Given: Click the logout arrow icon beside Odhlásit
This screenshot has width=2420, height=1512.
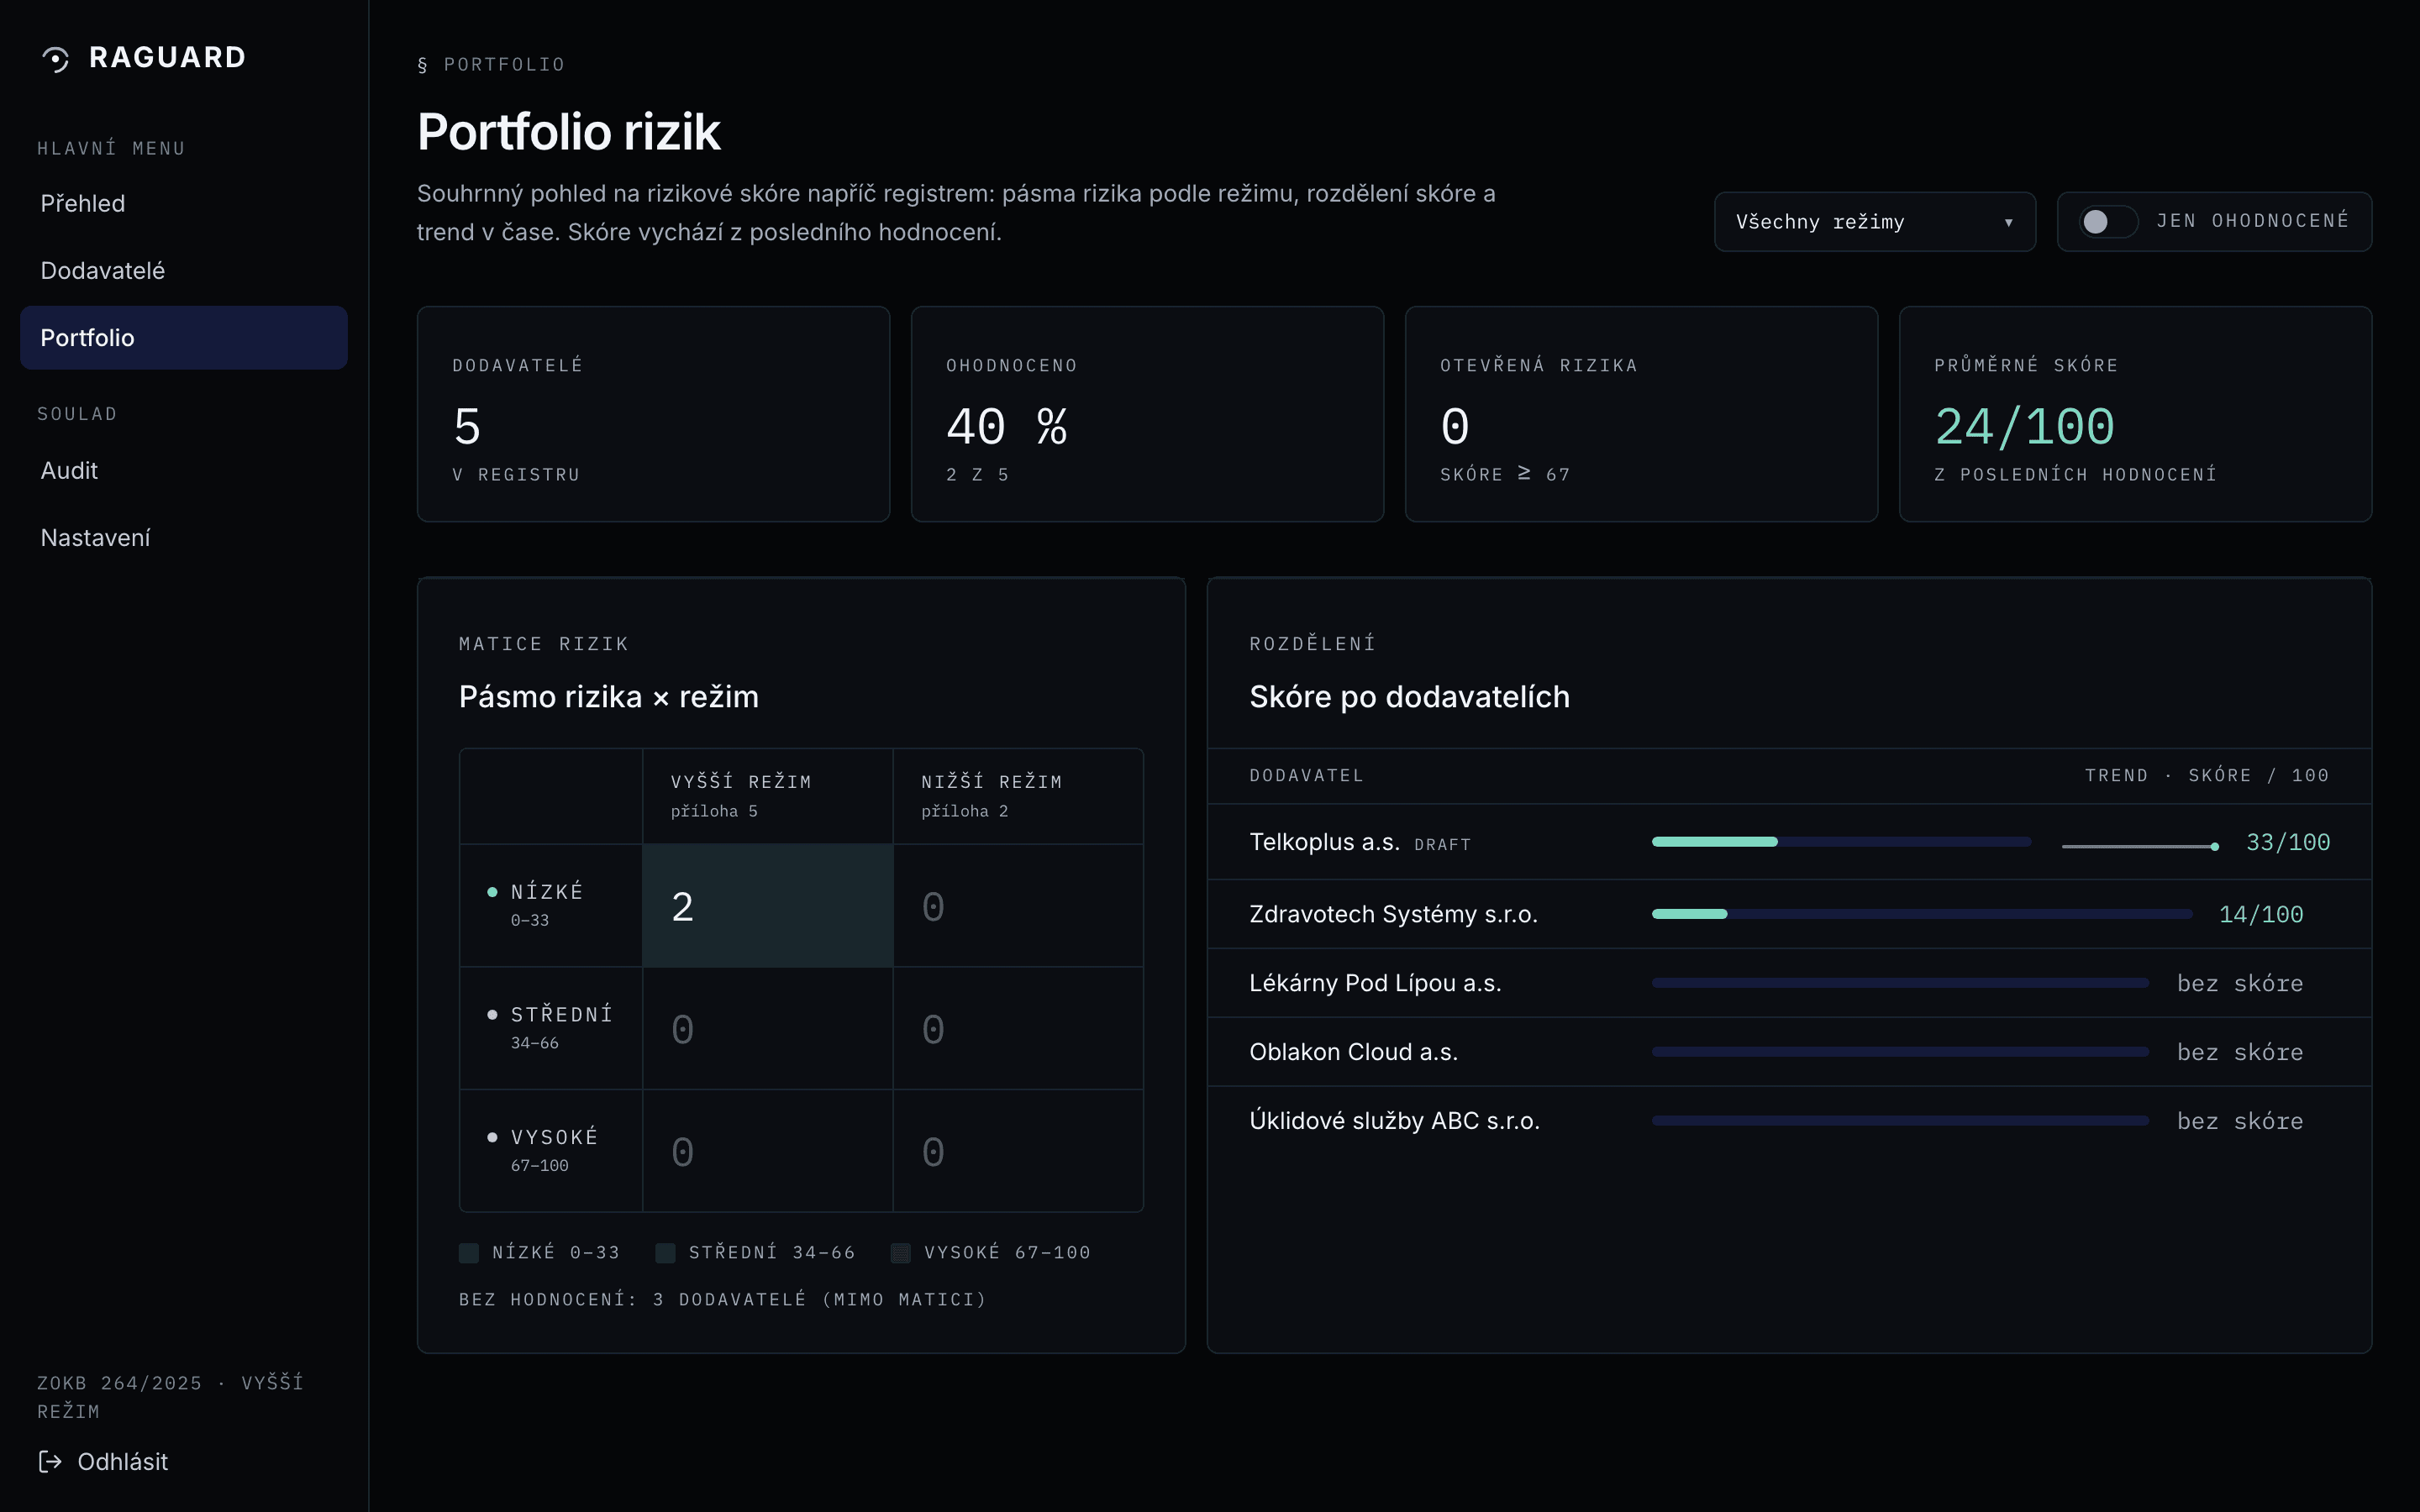Looking at the screenshot, I should 50,1462.
